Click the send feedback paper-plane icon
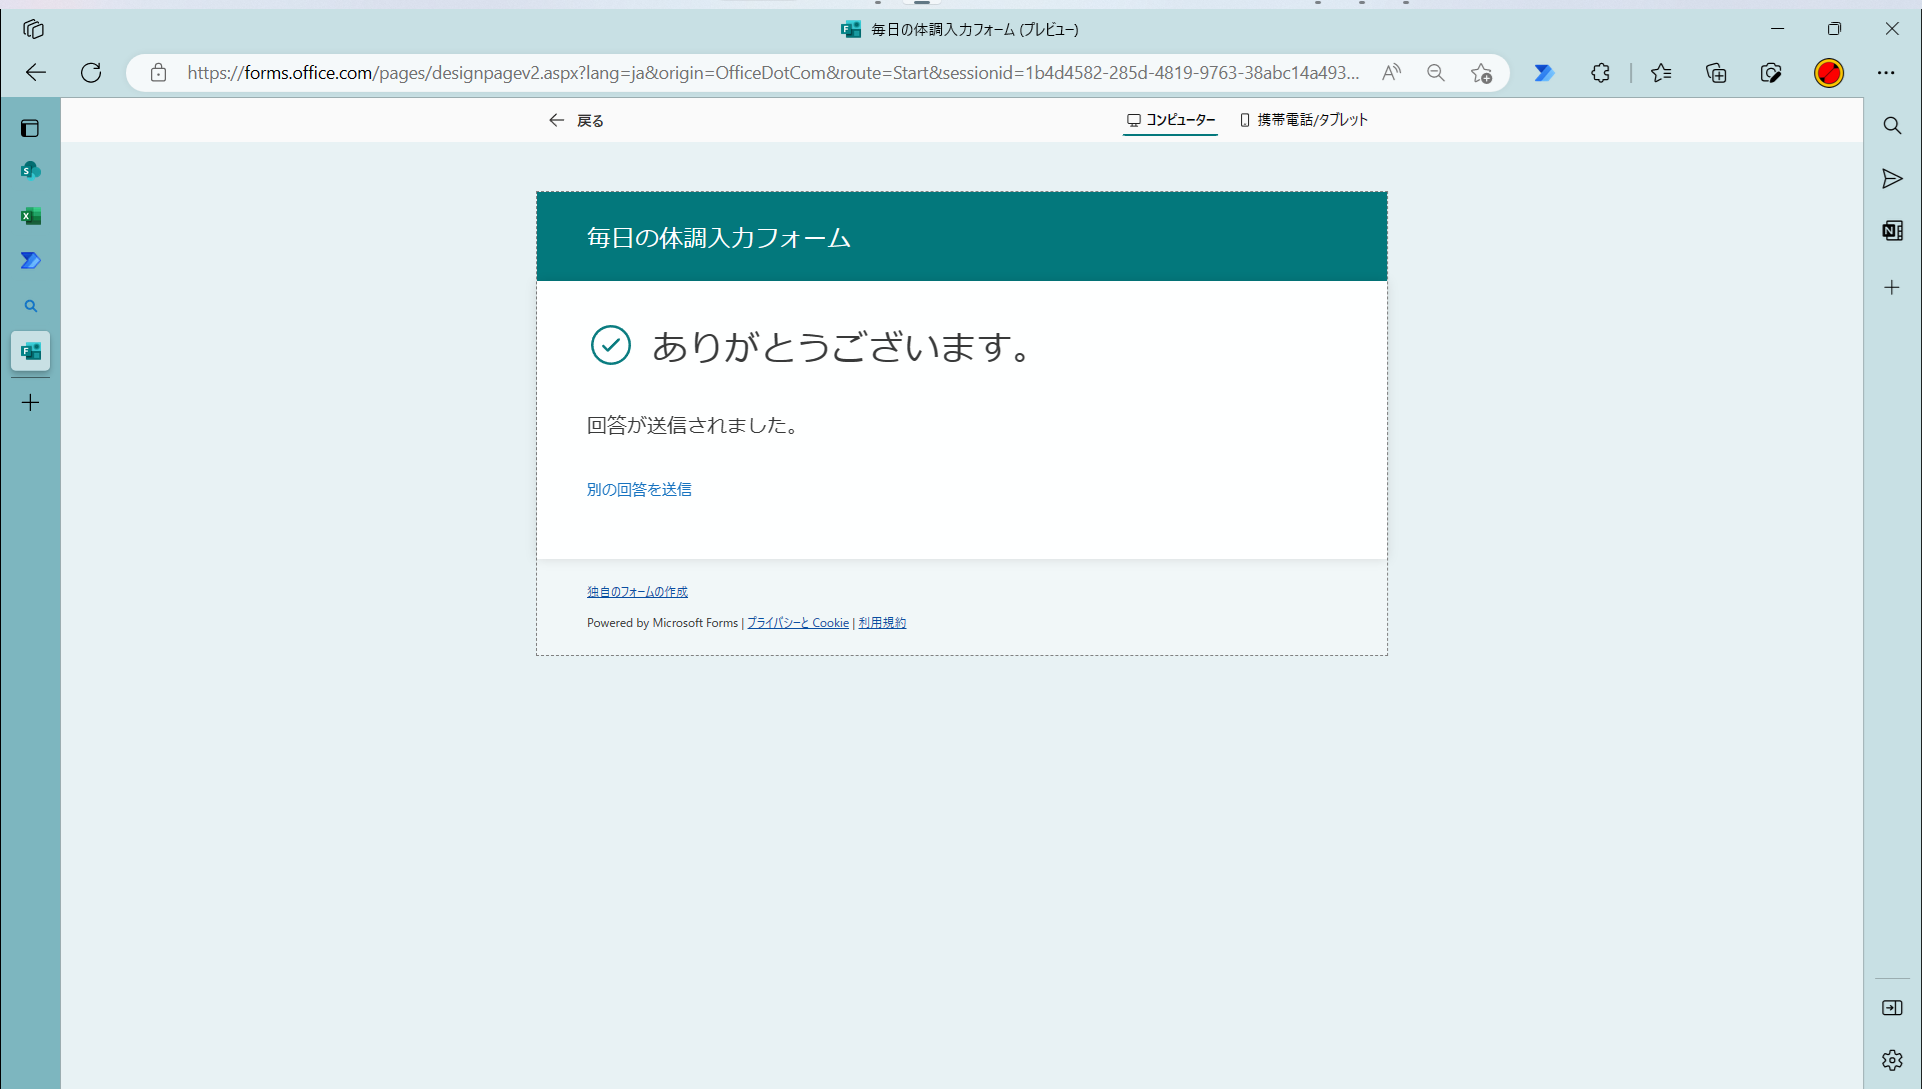This screenshot has height=1089, width=1922. tap(1892, 179)
